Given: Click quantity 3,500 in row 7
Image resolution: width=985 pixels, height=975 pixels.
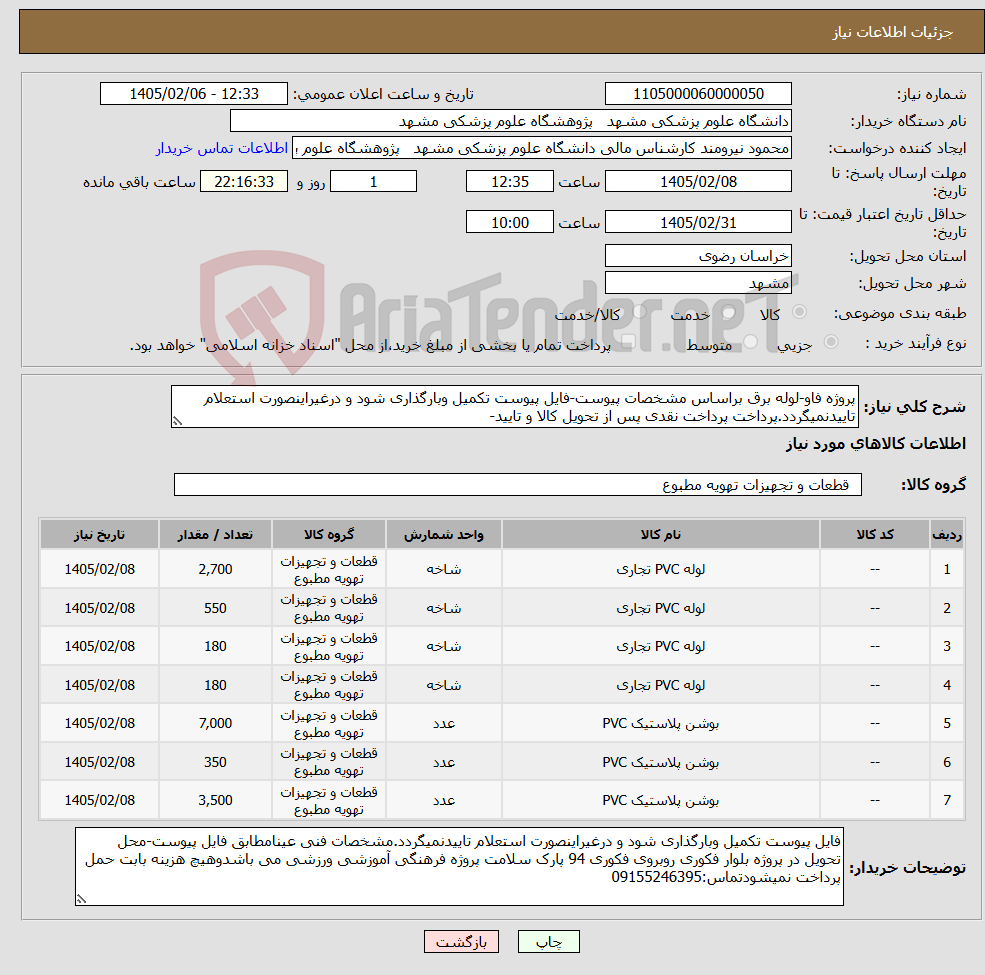Looking at the screenshot, I should click(x=215, y=800).
